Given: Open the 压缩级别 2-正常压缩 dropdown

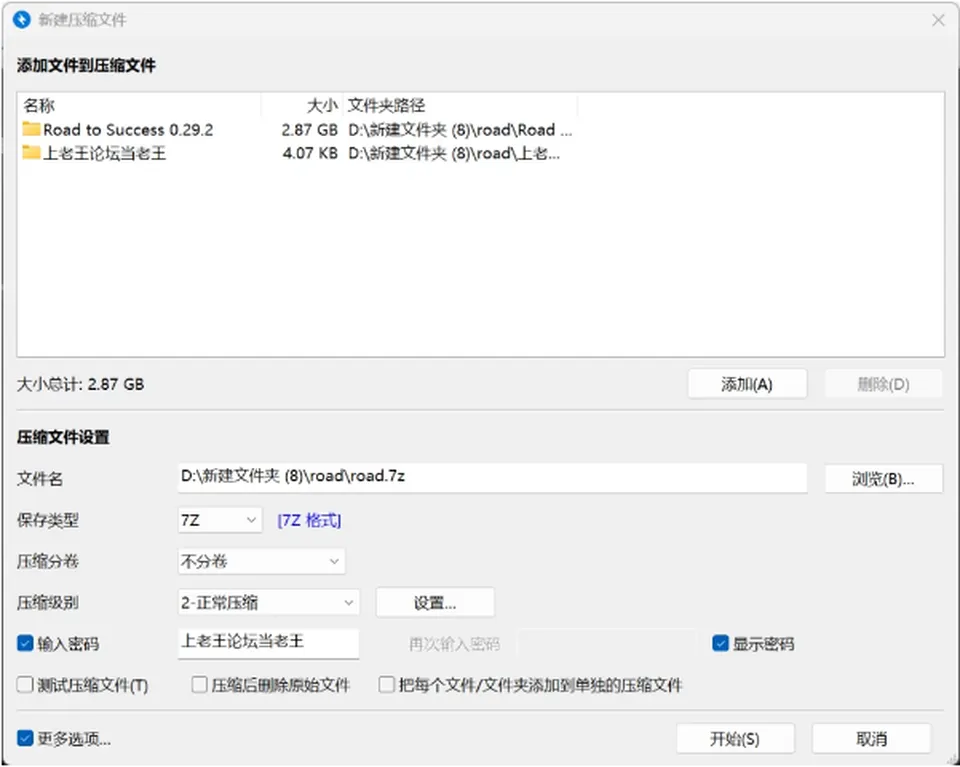Looking at the screenshot, I should [269, 602].
